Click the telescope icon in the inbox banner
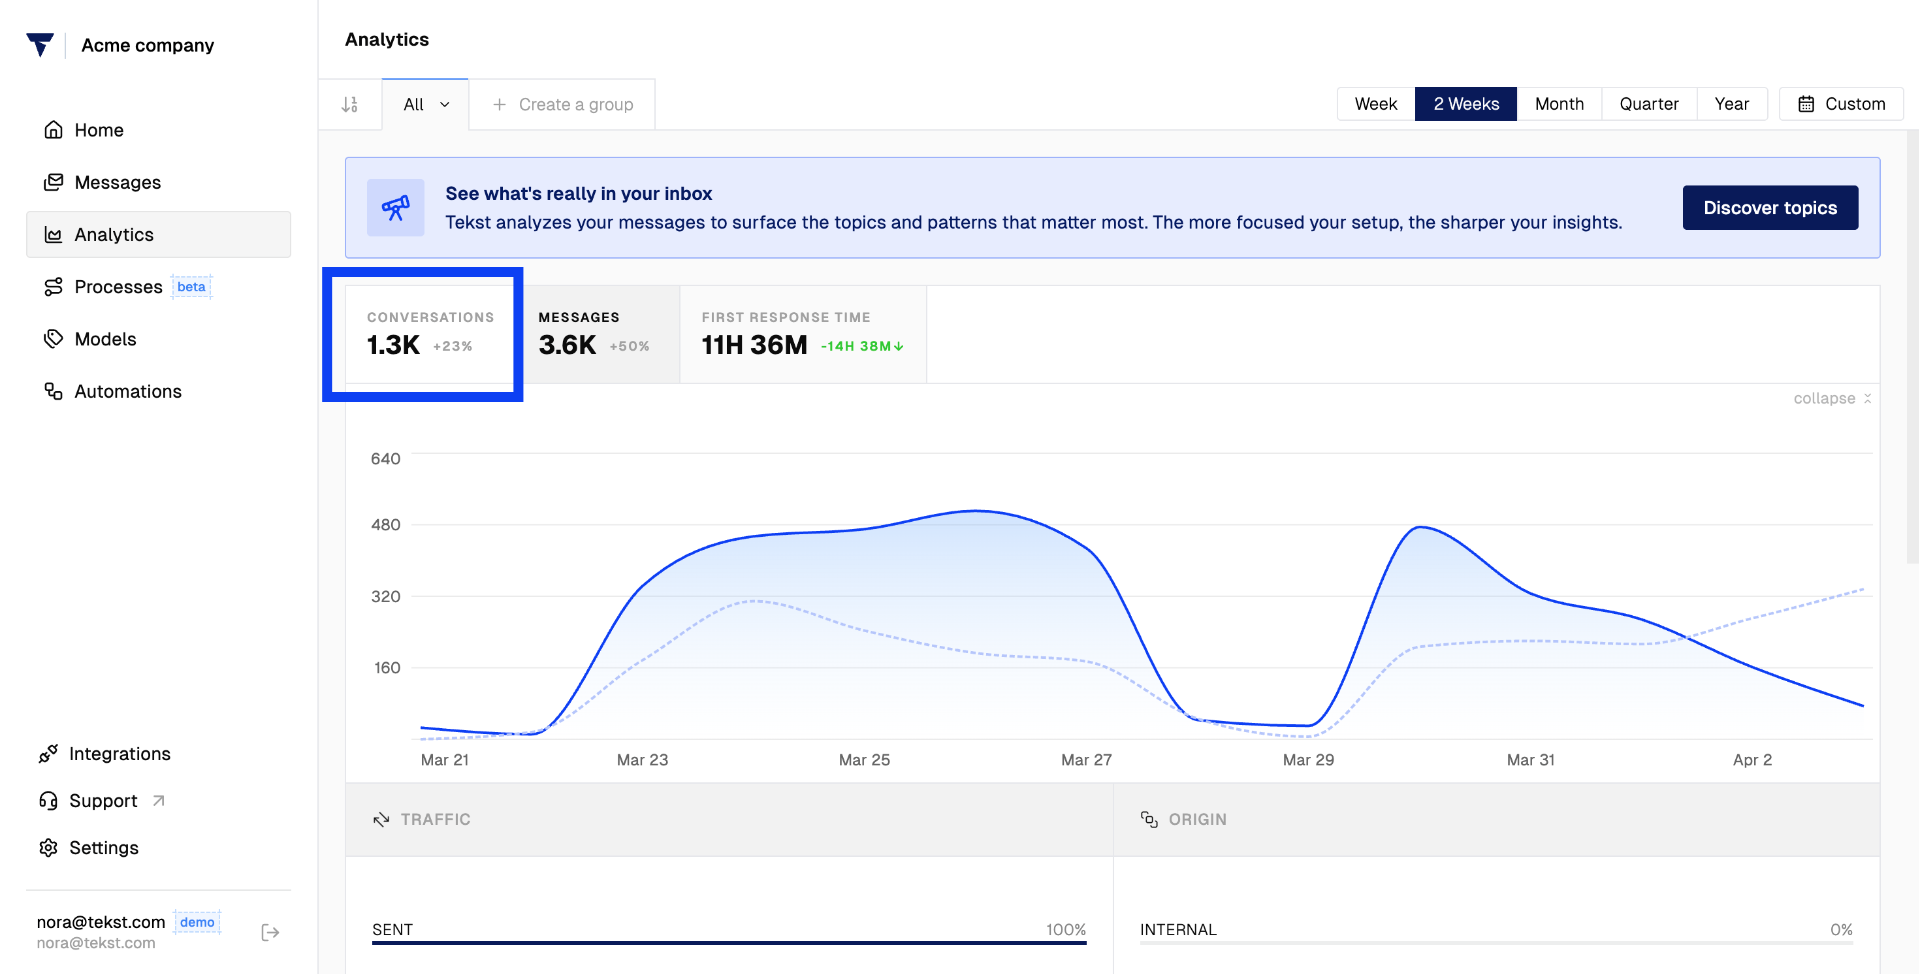The width and height of the screenshot is (1919, 974). pyautogui.click(x=396, y=208)
